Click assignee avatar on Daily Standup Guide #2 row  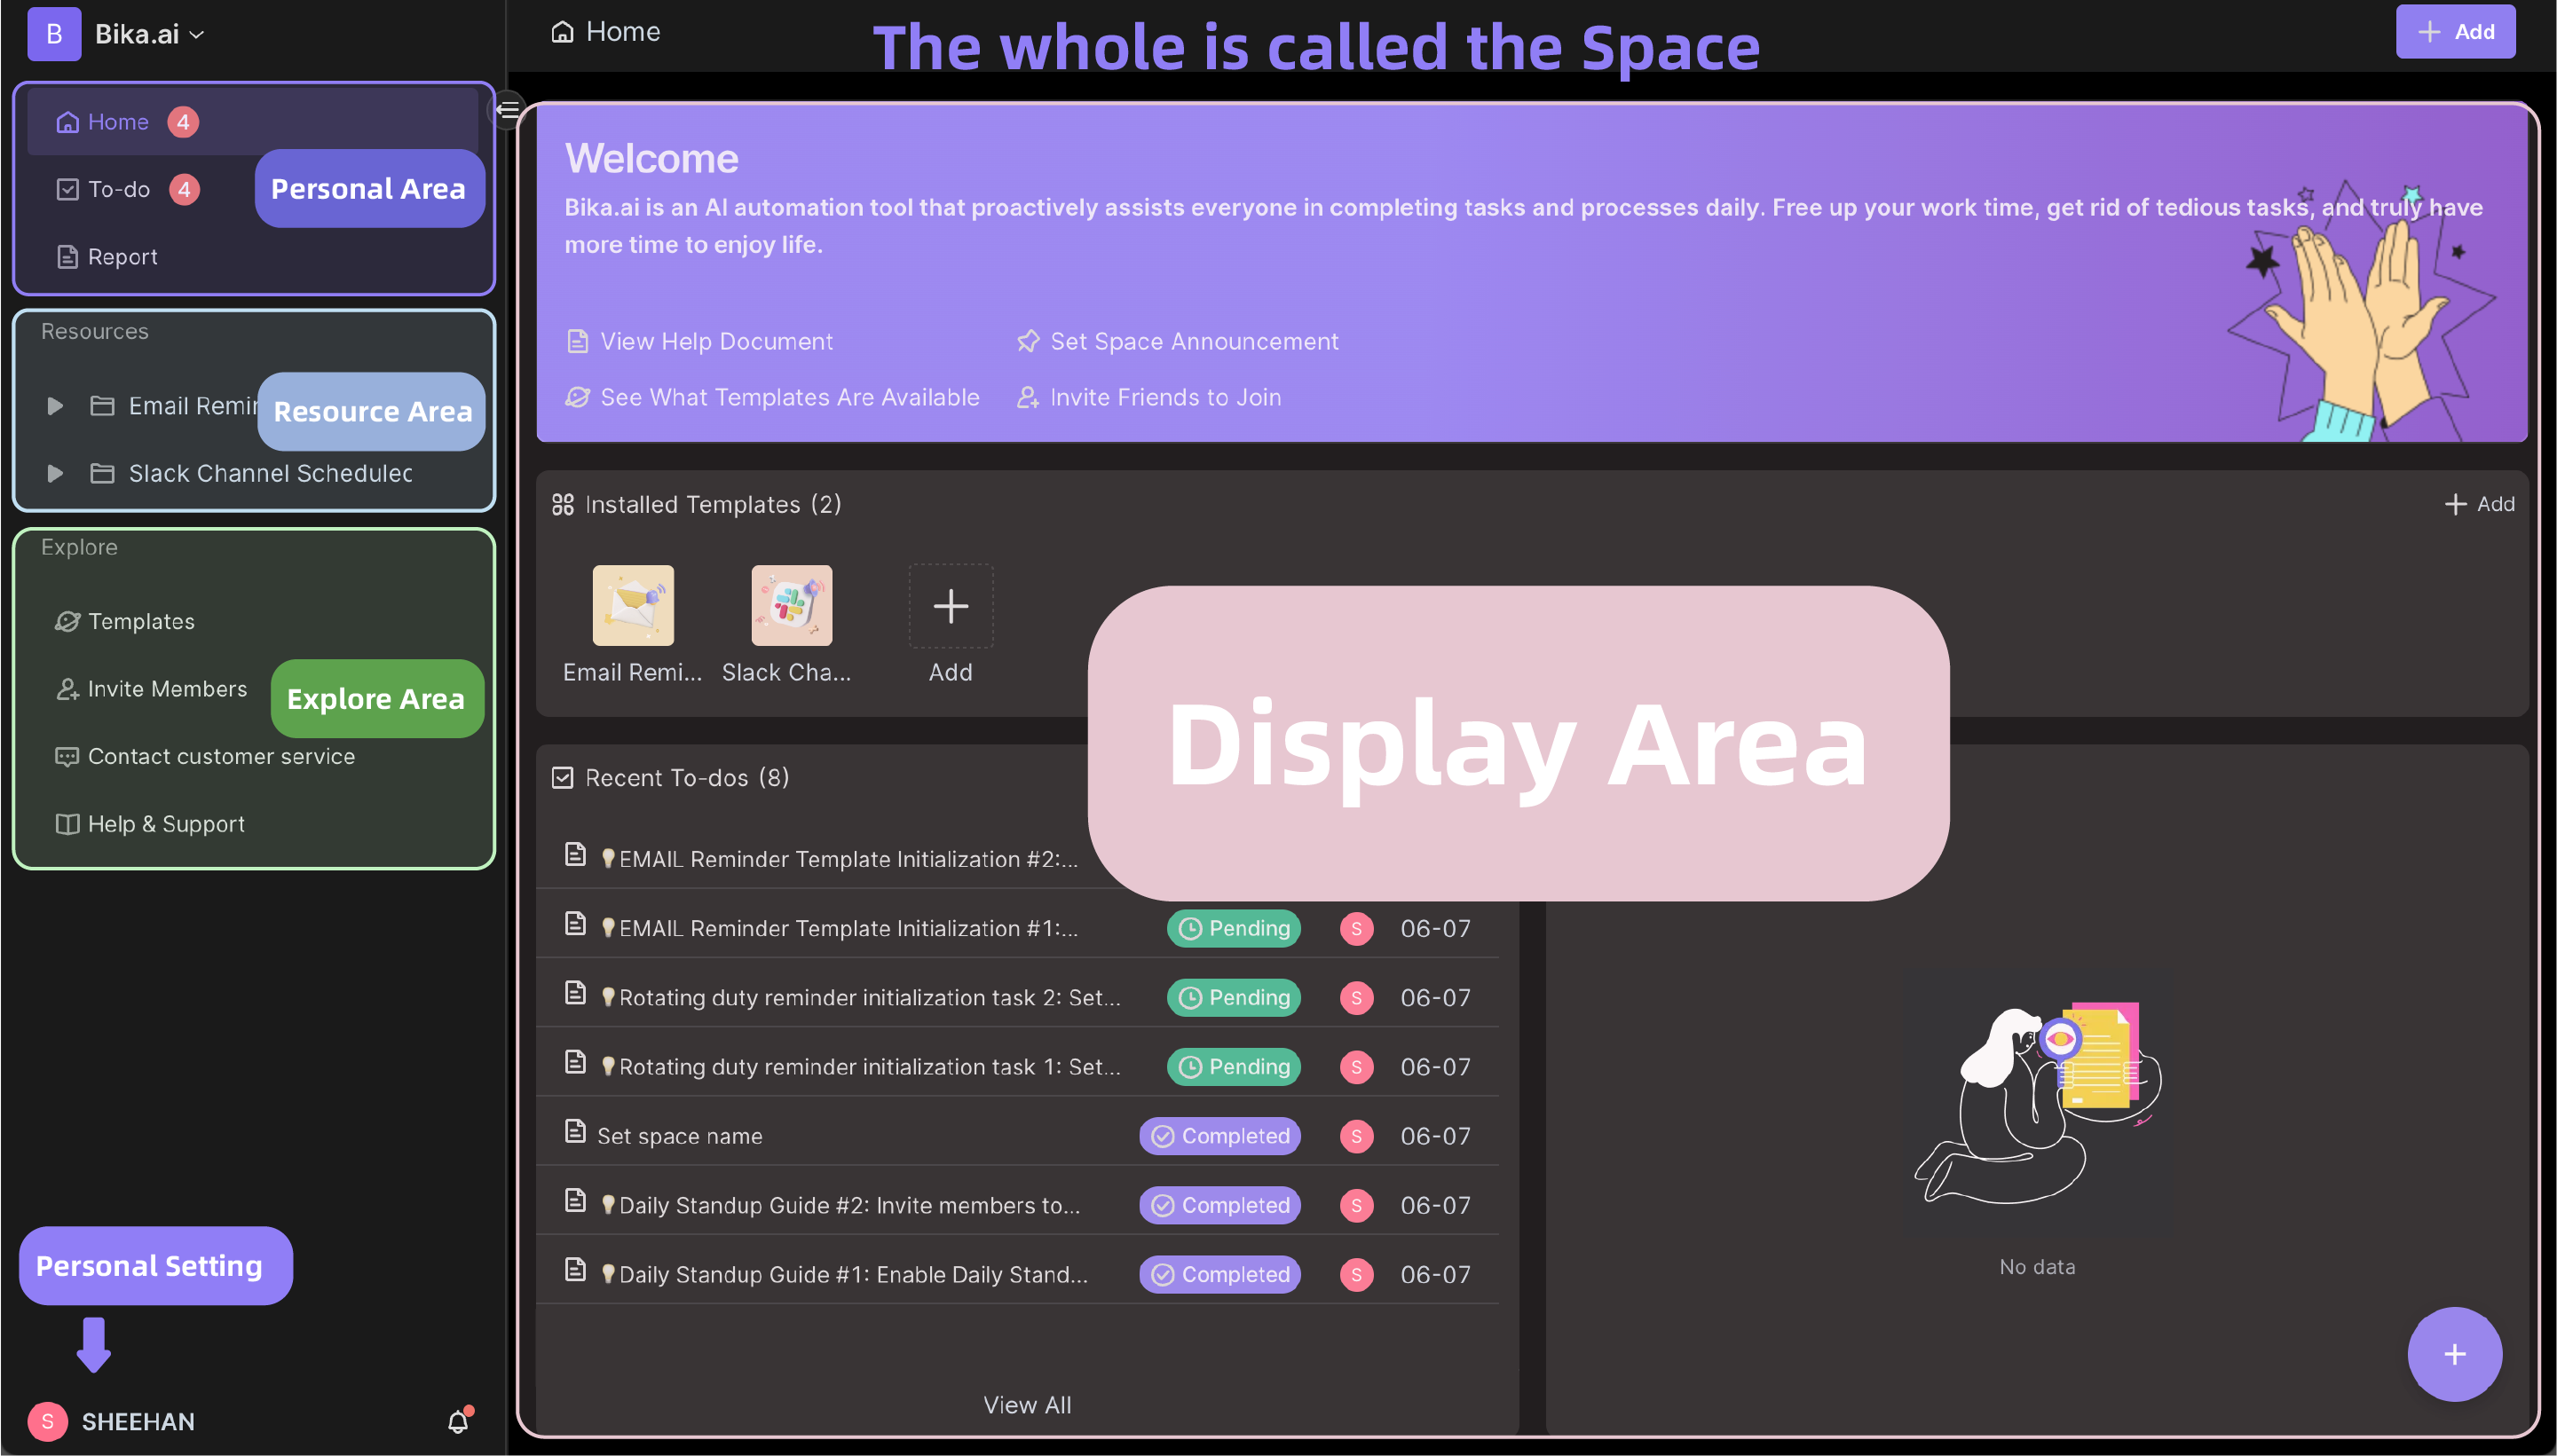[1356, 1205]
